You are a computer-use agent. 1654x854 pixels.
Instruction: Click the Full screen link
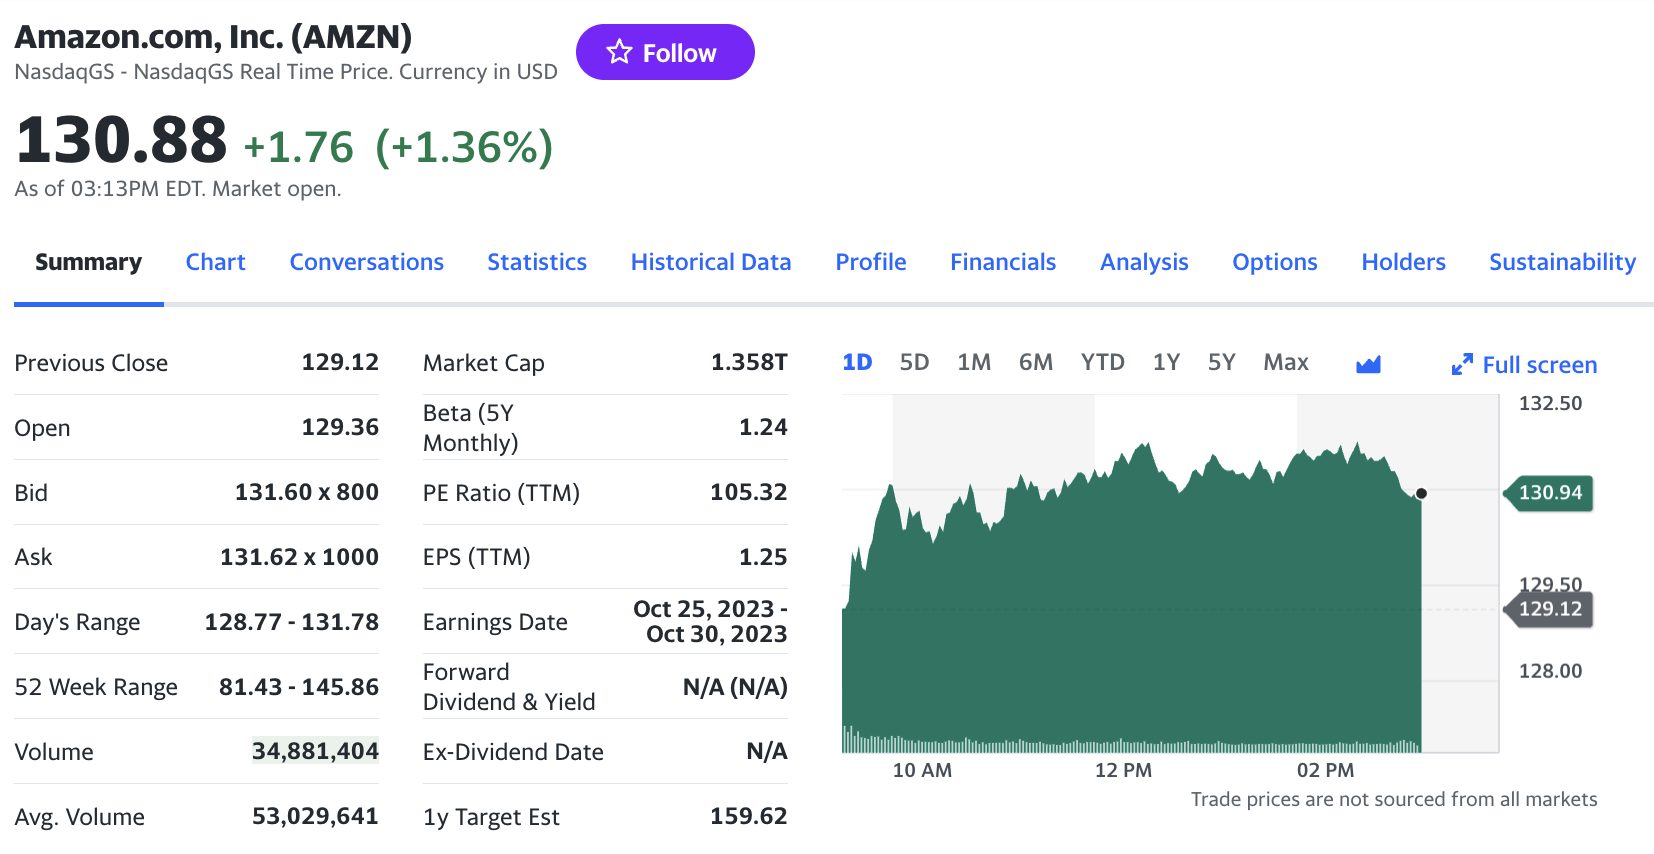(1539, 365)
